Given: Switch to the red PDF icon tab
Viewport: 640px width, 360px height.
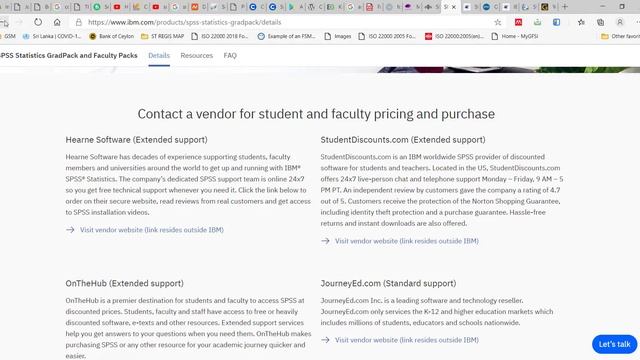Looking at the screenshot, I should [369, 7].
